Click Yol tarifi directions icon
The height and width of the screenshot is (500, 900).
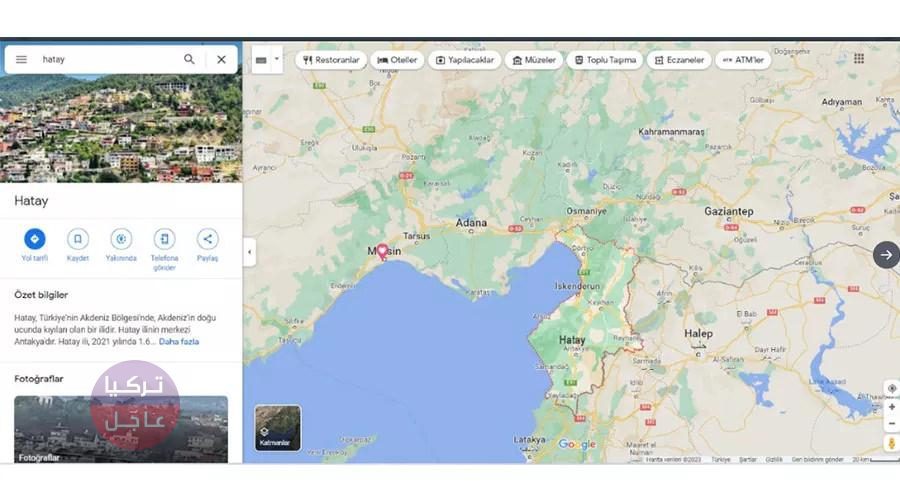[x=34, y=239]
